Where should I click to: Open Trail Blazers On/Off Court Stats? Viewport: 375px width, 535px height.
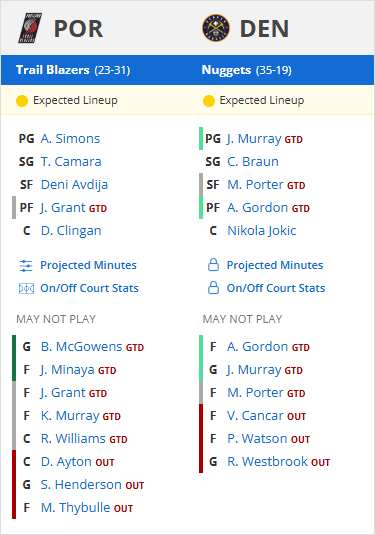tap(89, 288)
